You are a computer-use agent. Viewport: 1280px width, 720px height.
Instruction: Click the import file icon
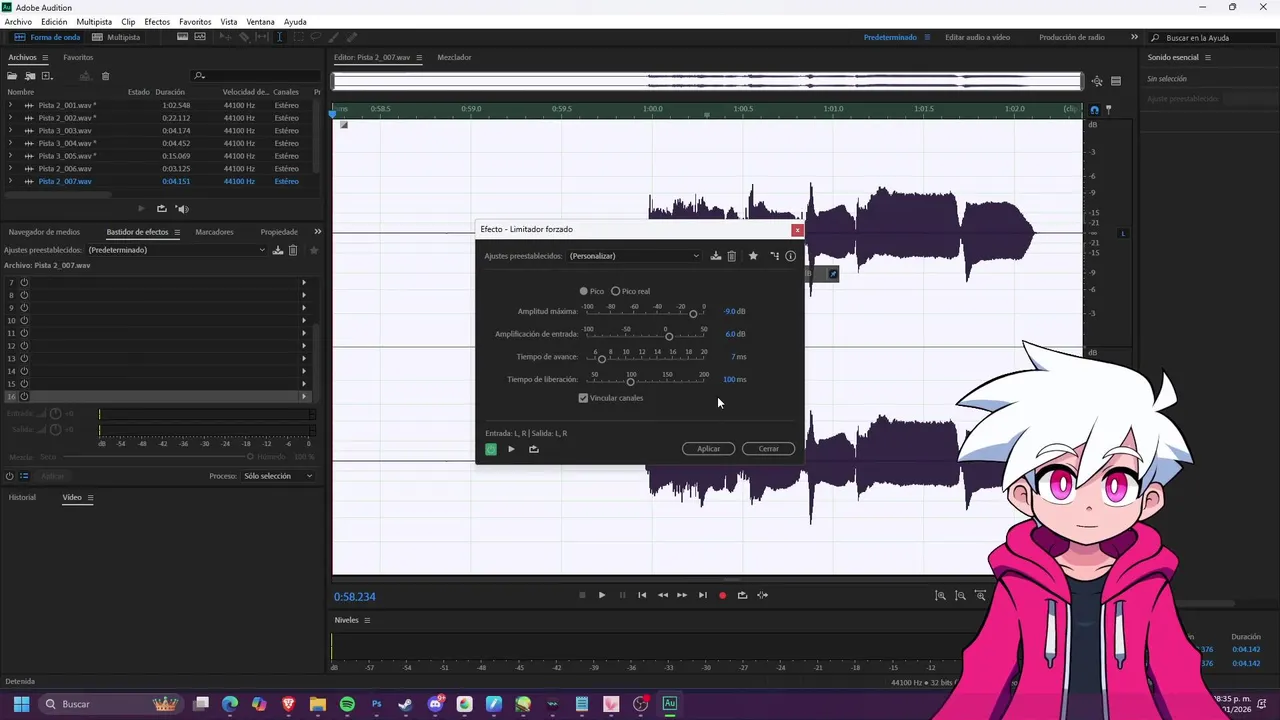coord(30,76)
